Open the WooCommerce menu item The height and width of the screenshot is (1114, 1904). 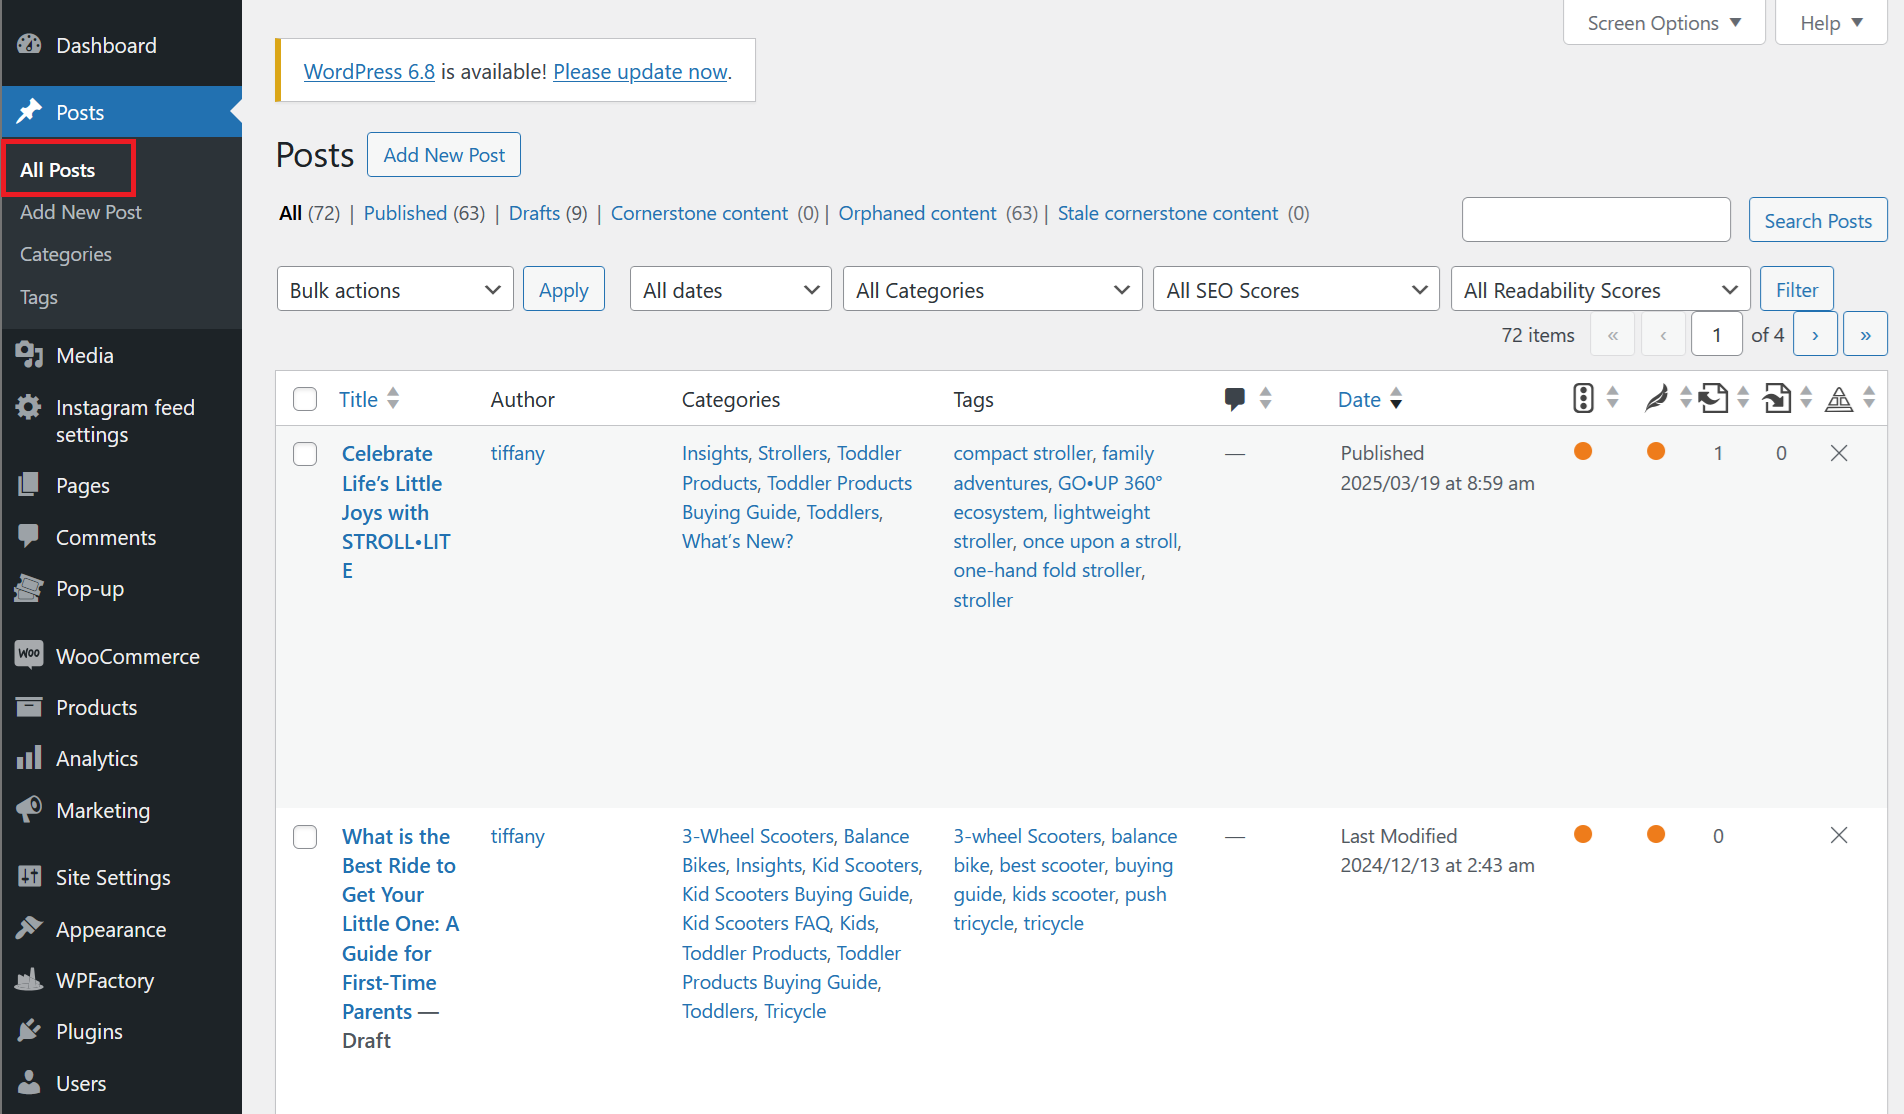[121, 656]
